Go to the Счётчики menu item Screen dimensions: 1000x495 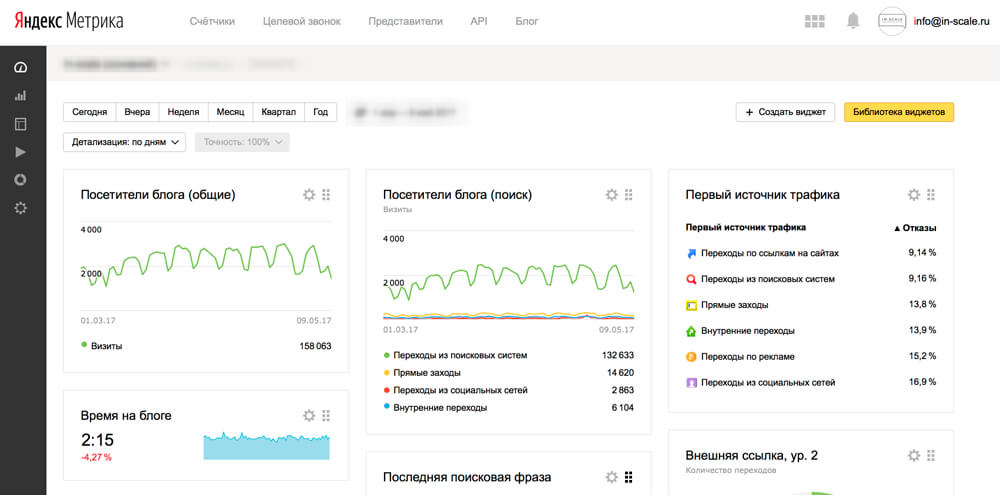[x=212, y=21]
